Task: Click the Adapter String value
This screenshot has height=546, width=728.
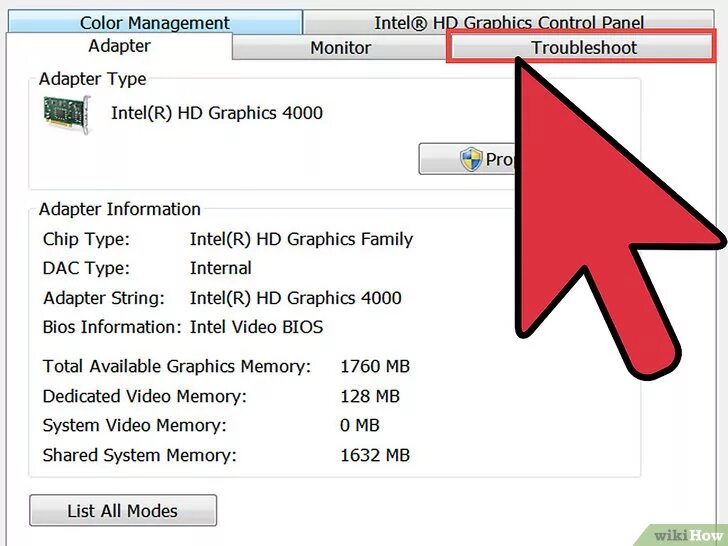Action: pyautogui.click(x=296, y=298)
